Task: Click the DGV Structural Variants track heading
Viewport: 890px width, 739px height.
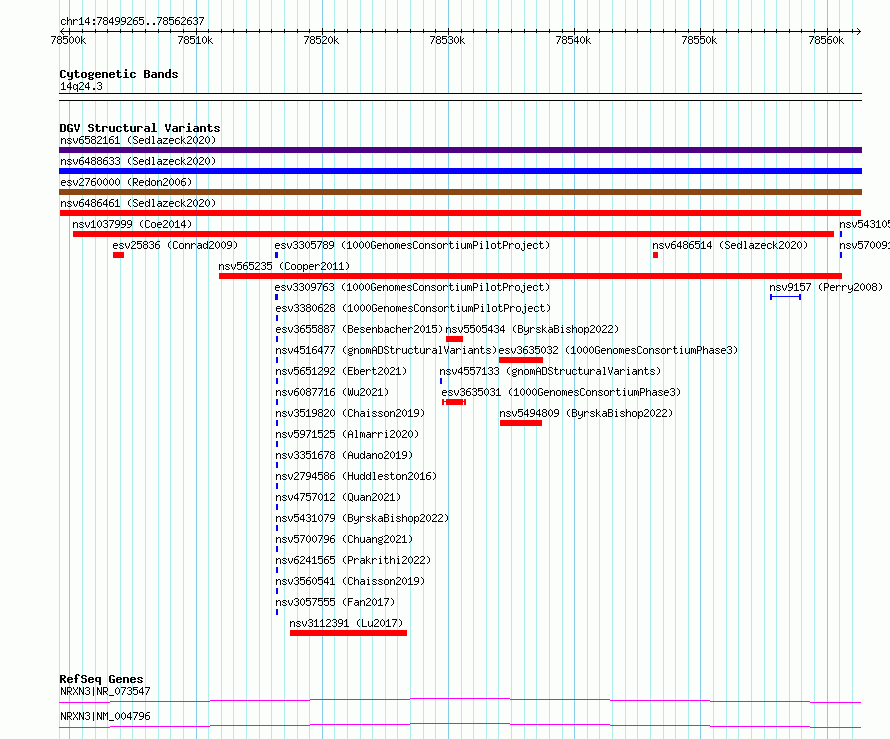Action: 140,128
